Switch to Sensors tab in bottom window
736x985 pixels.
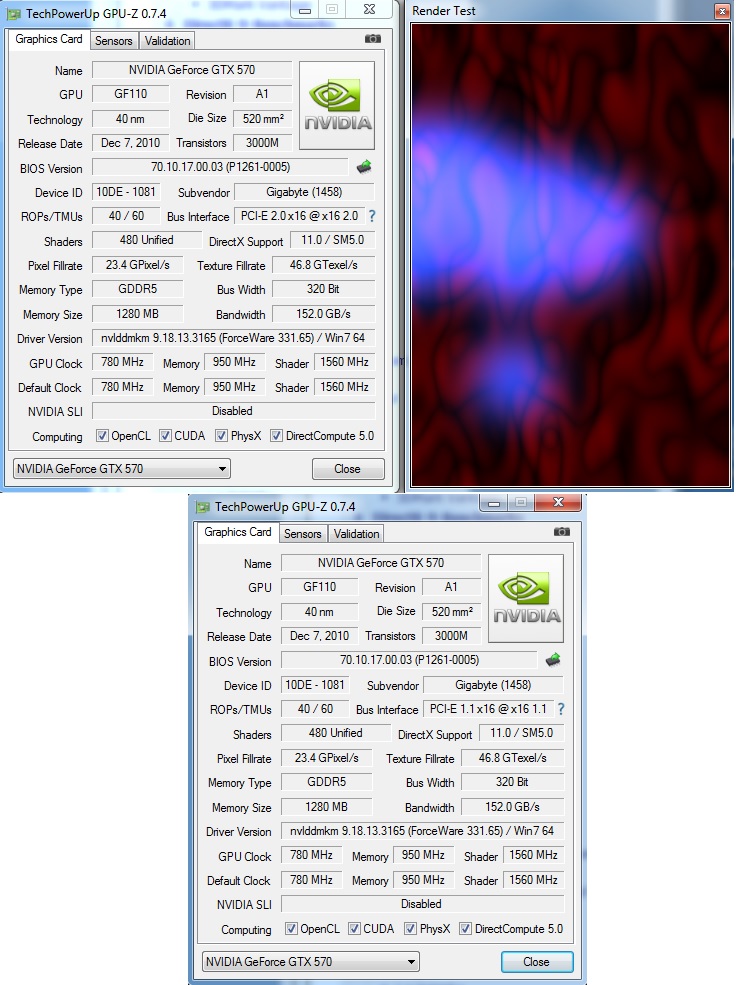(x=303, y=534)
